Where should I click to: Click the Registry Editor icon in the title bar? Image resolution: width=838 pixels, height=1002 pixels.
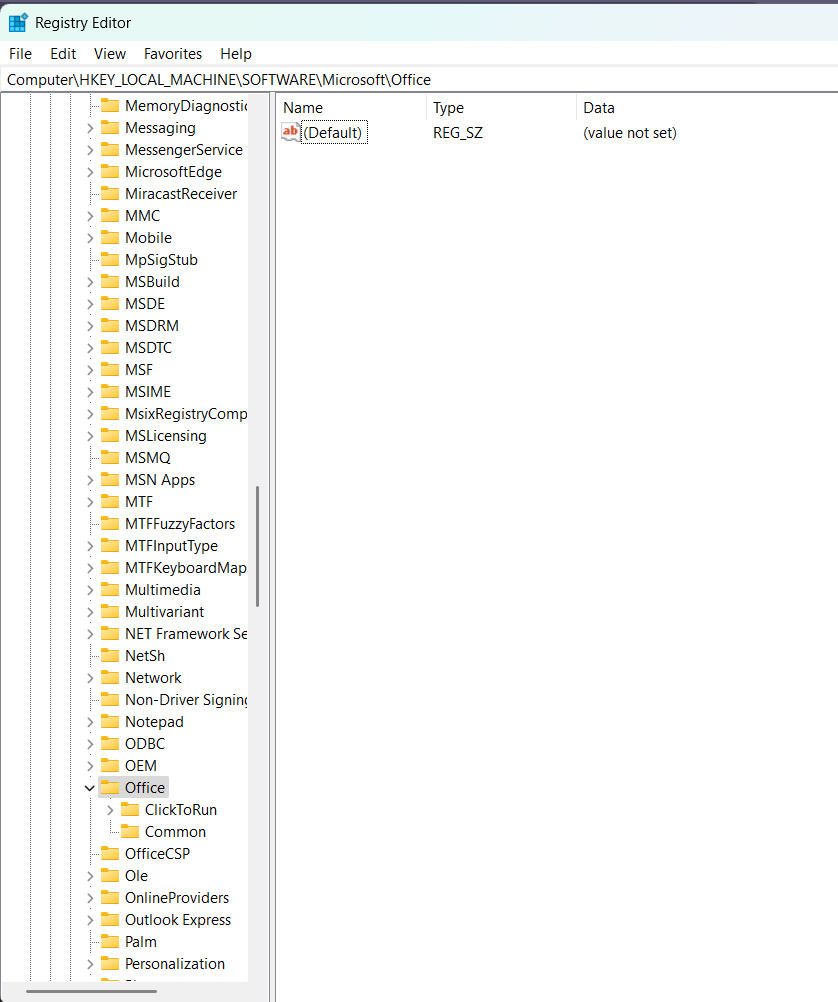point(17,21)
